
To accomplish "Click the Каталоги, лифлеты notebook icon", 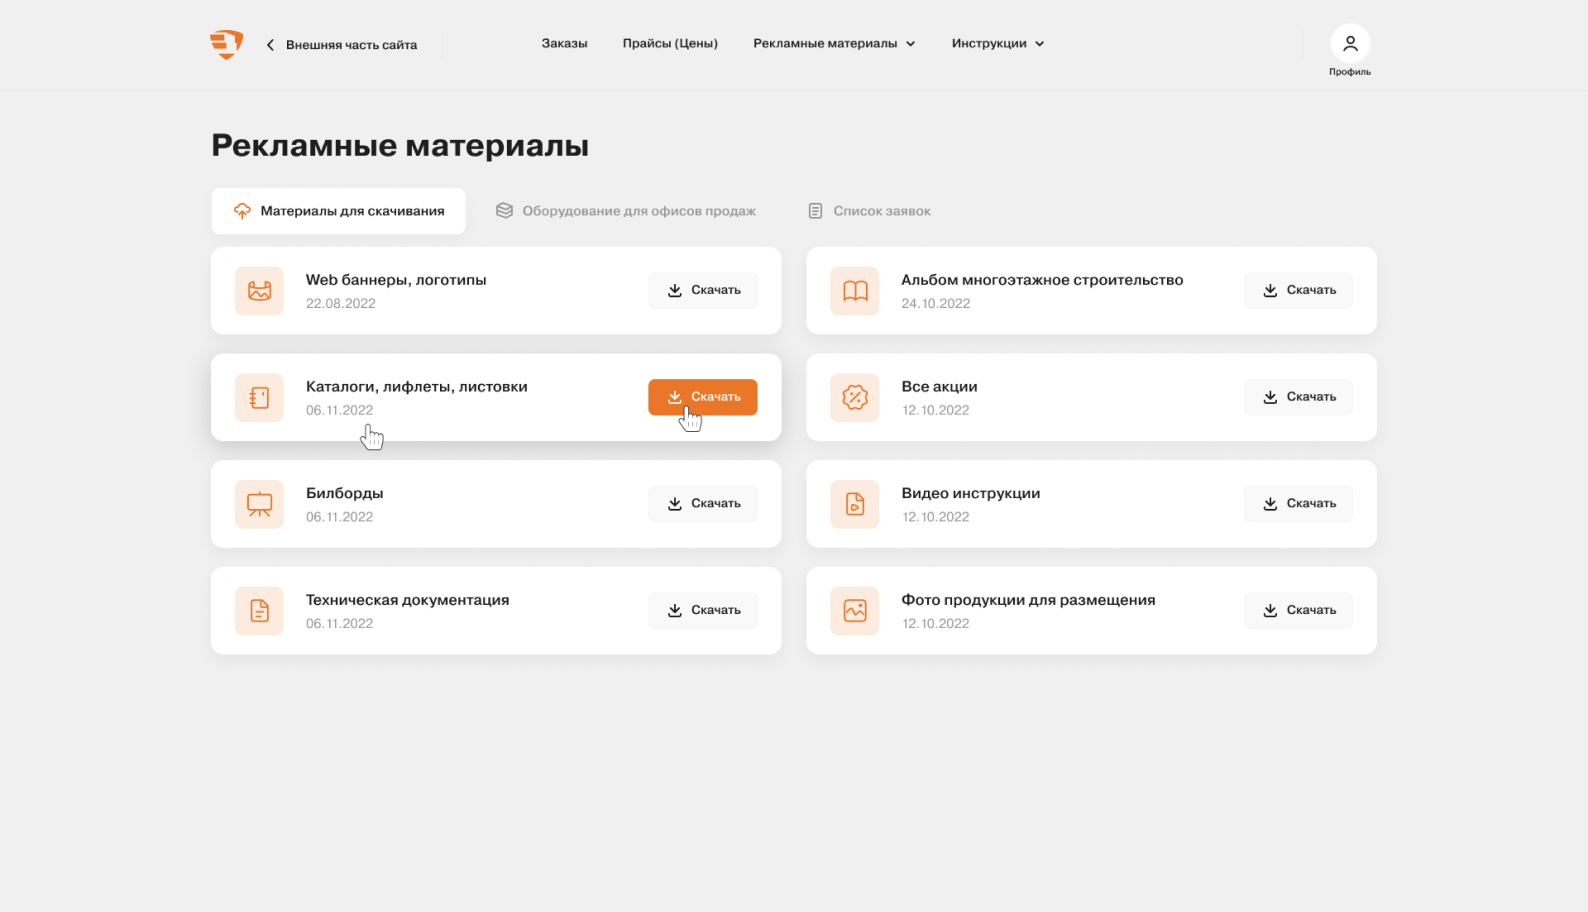I will tap(259, 398).
